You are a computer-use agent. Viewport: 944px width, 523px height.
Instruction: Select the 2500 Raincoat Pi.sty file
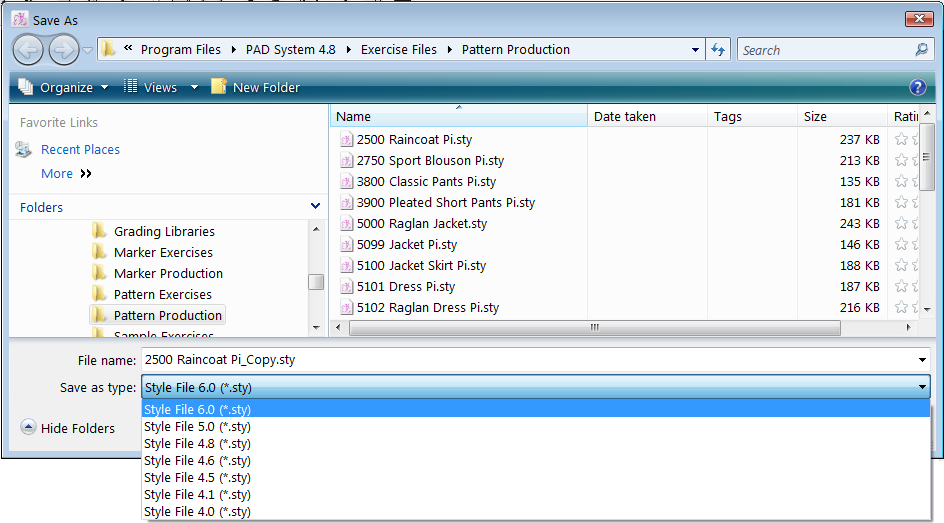pyautogui.click(x=414, y=140)
